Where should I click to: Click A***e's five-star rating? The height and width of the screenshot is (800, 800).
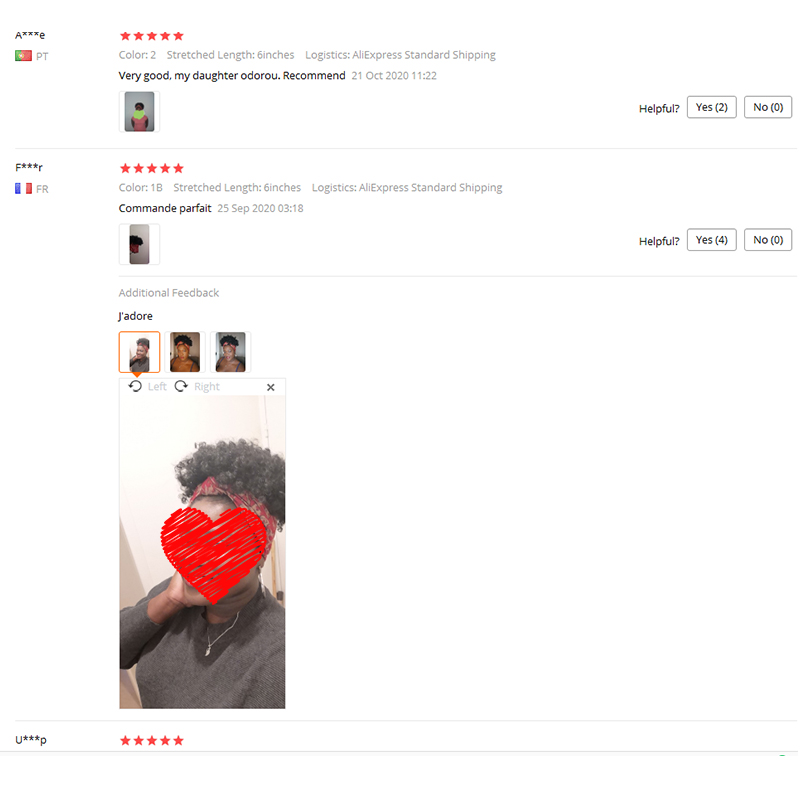point(152,36)
